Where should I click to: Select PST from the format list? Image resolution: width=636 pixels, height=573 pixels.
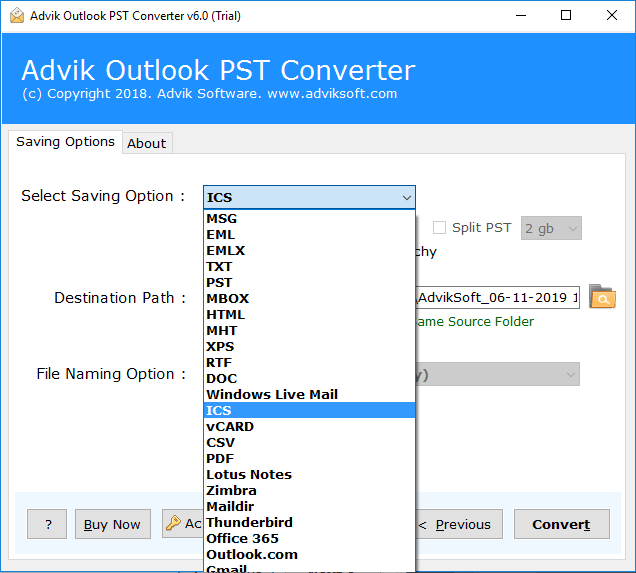309,283
